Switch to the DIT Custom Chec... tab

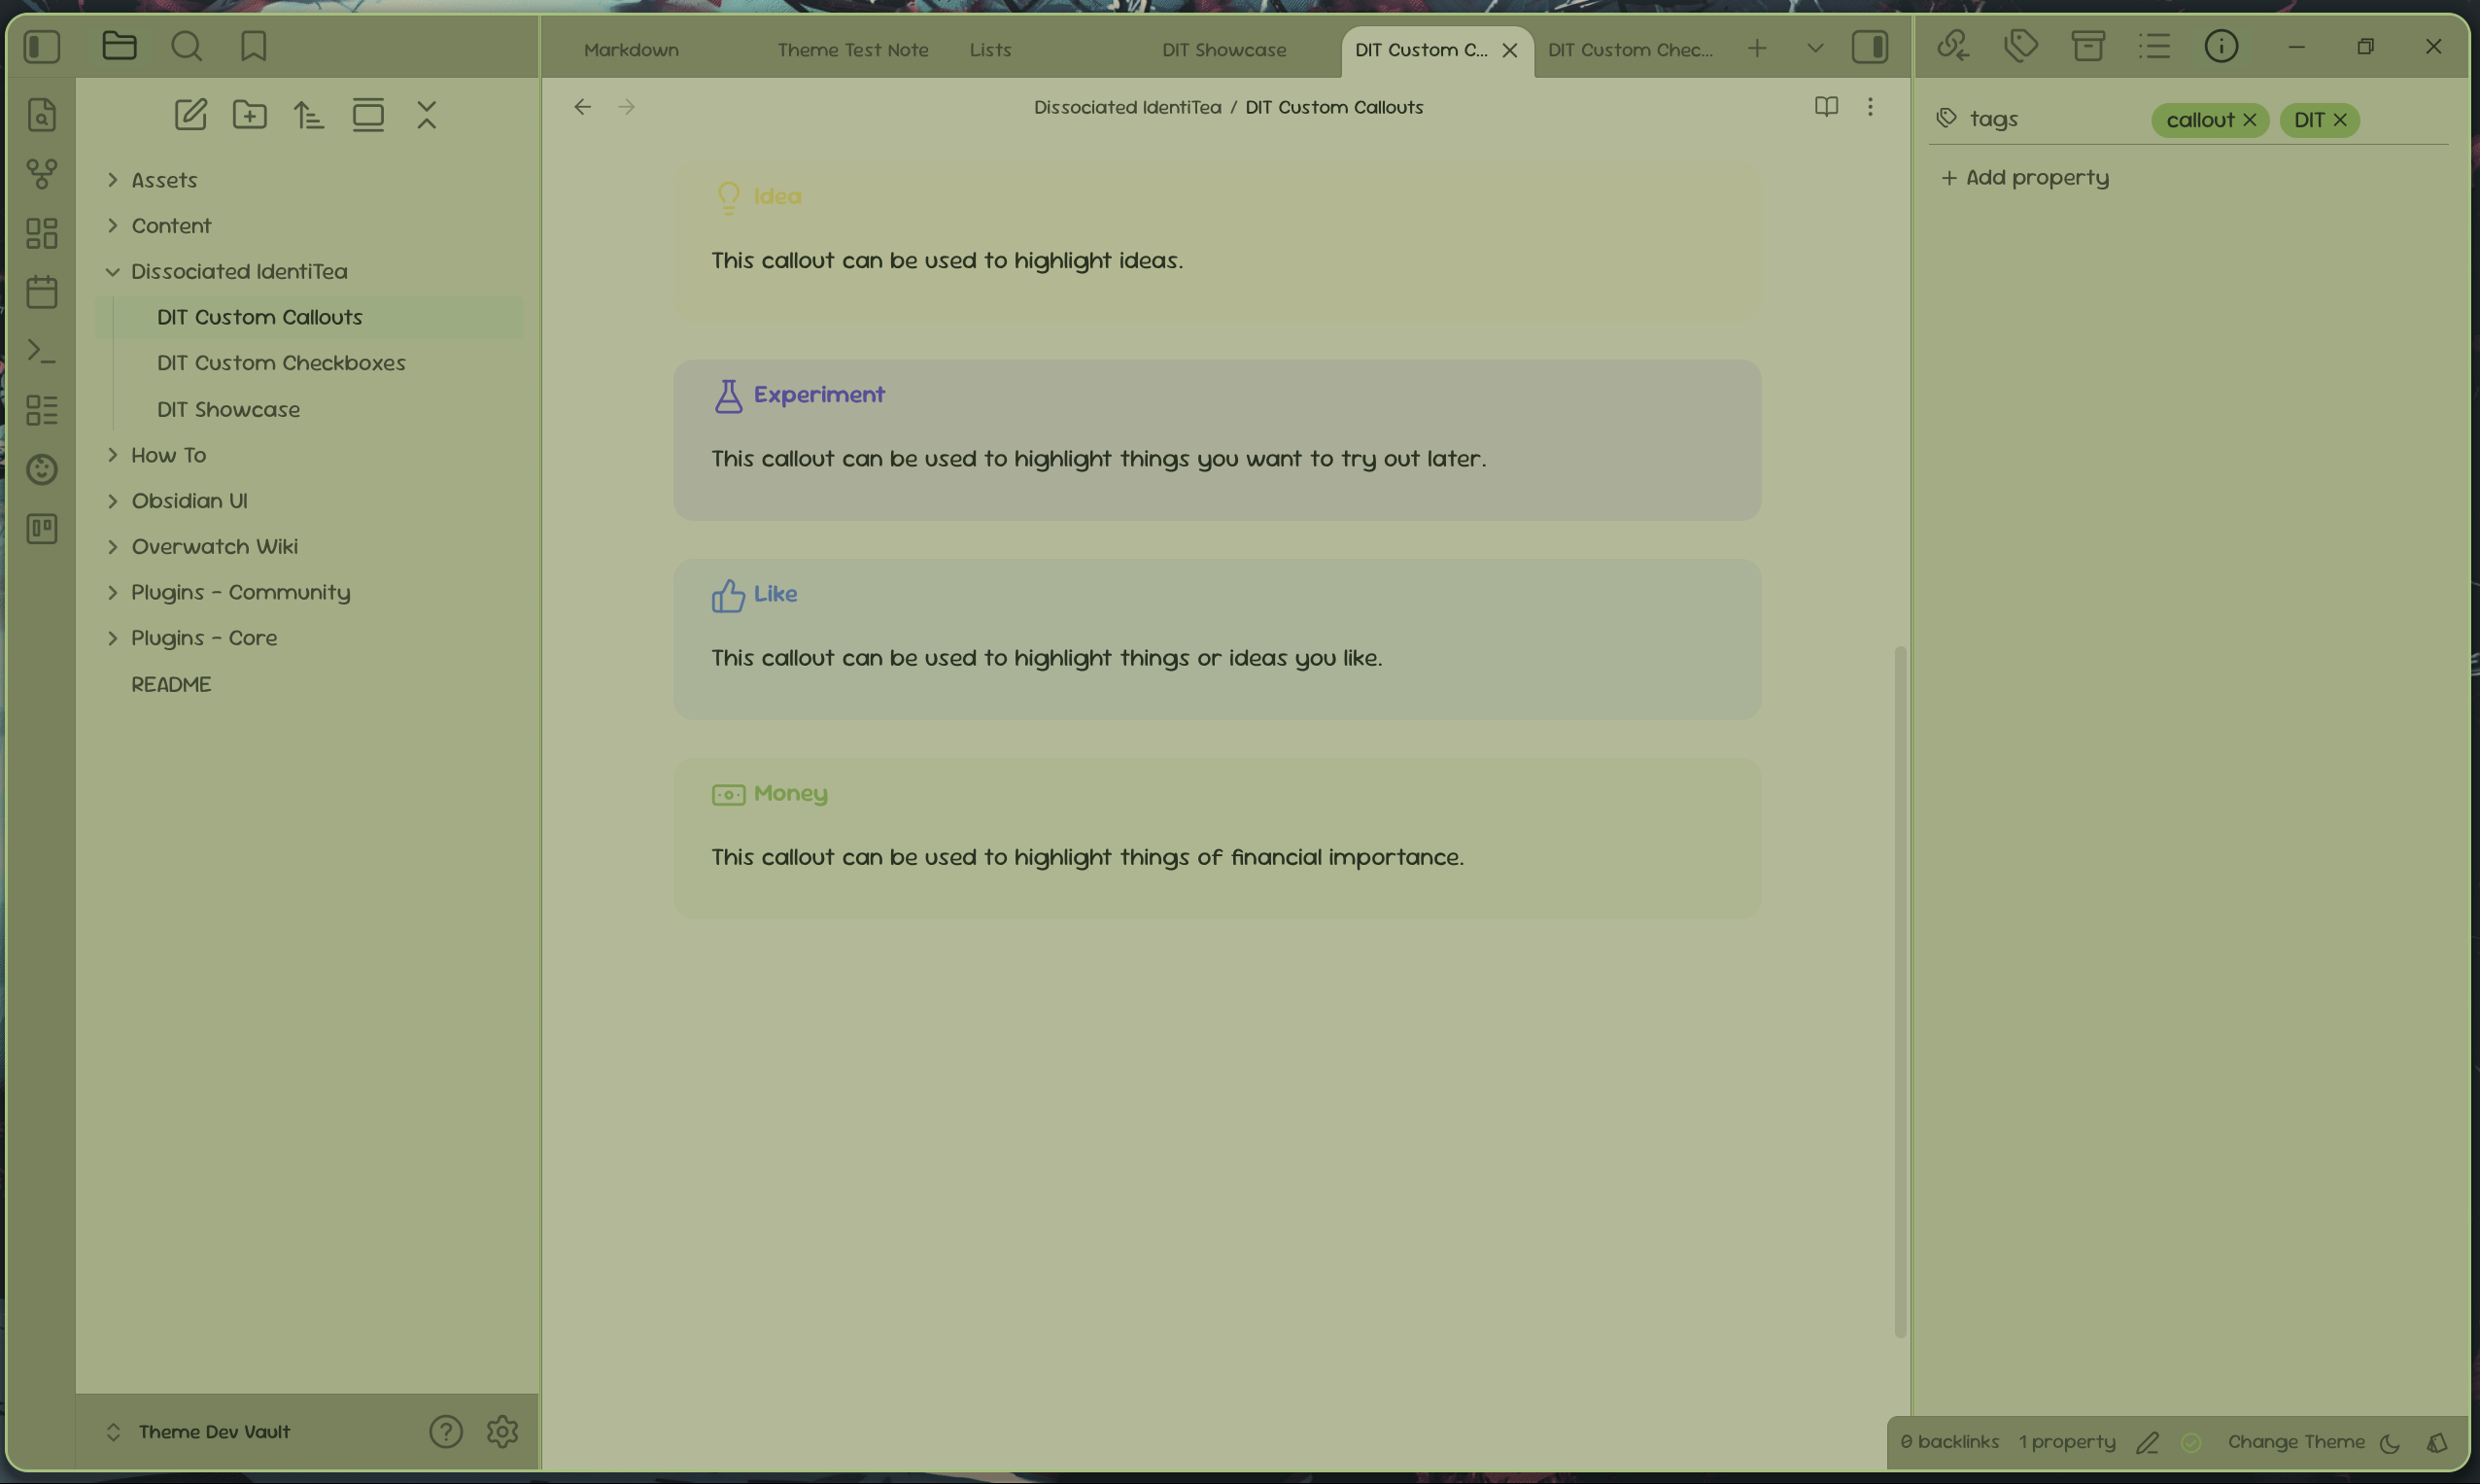1630,50
